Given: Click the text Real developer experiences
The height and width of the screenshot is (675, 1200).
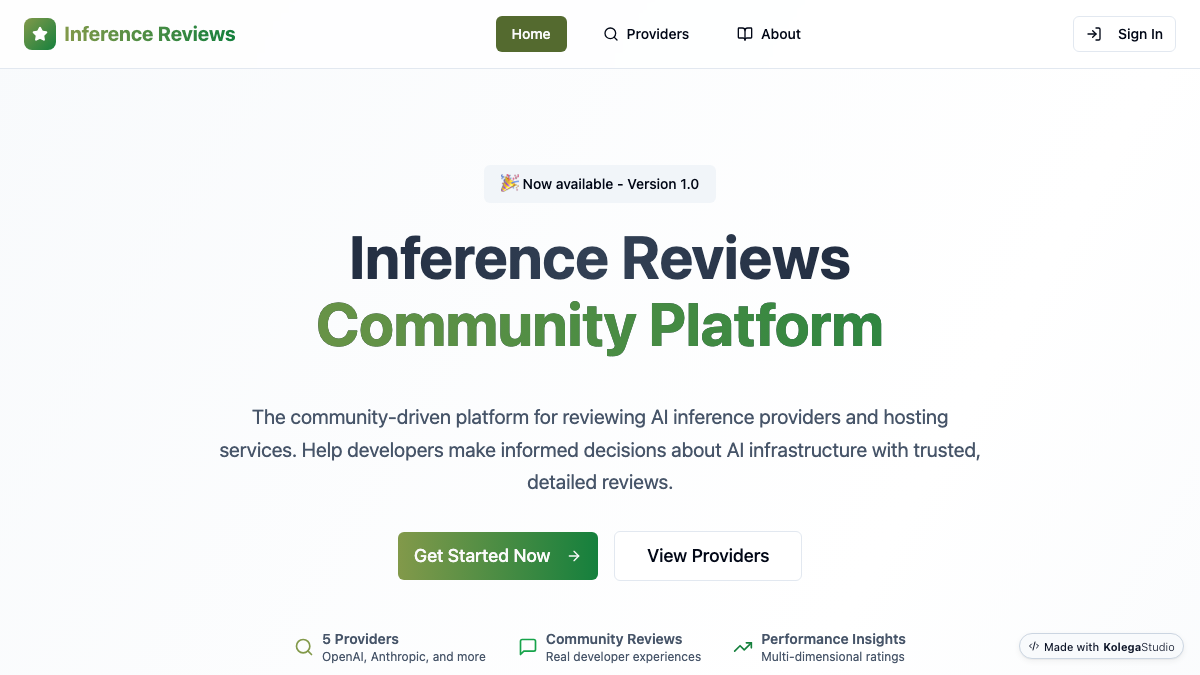Looking at the screenshot, I should 623,657.
